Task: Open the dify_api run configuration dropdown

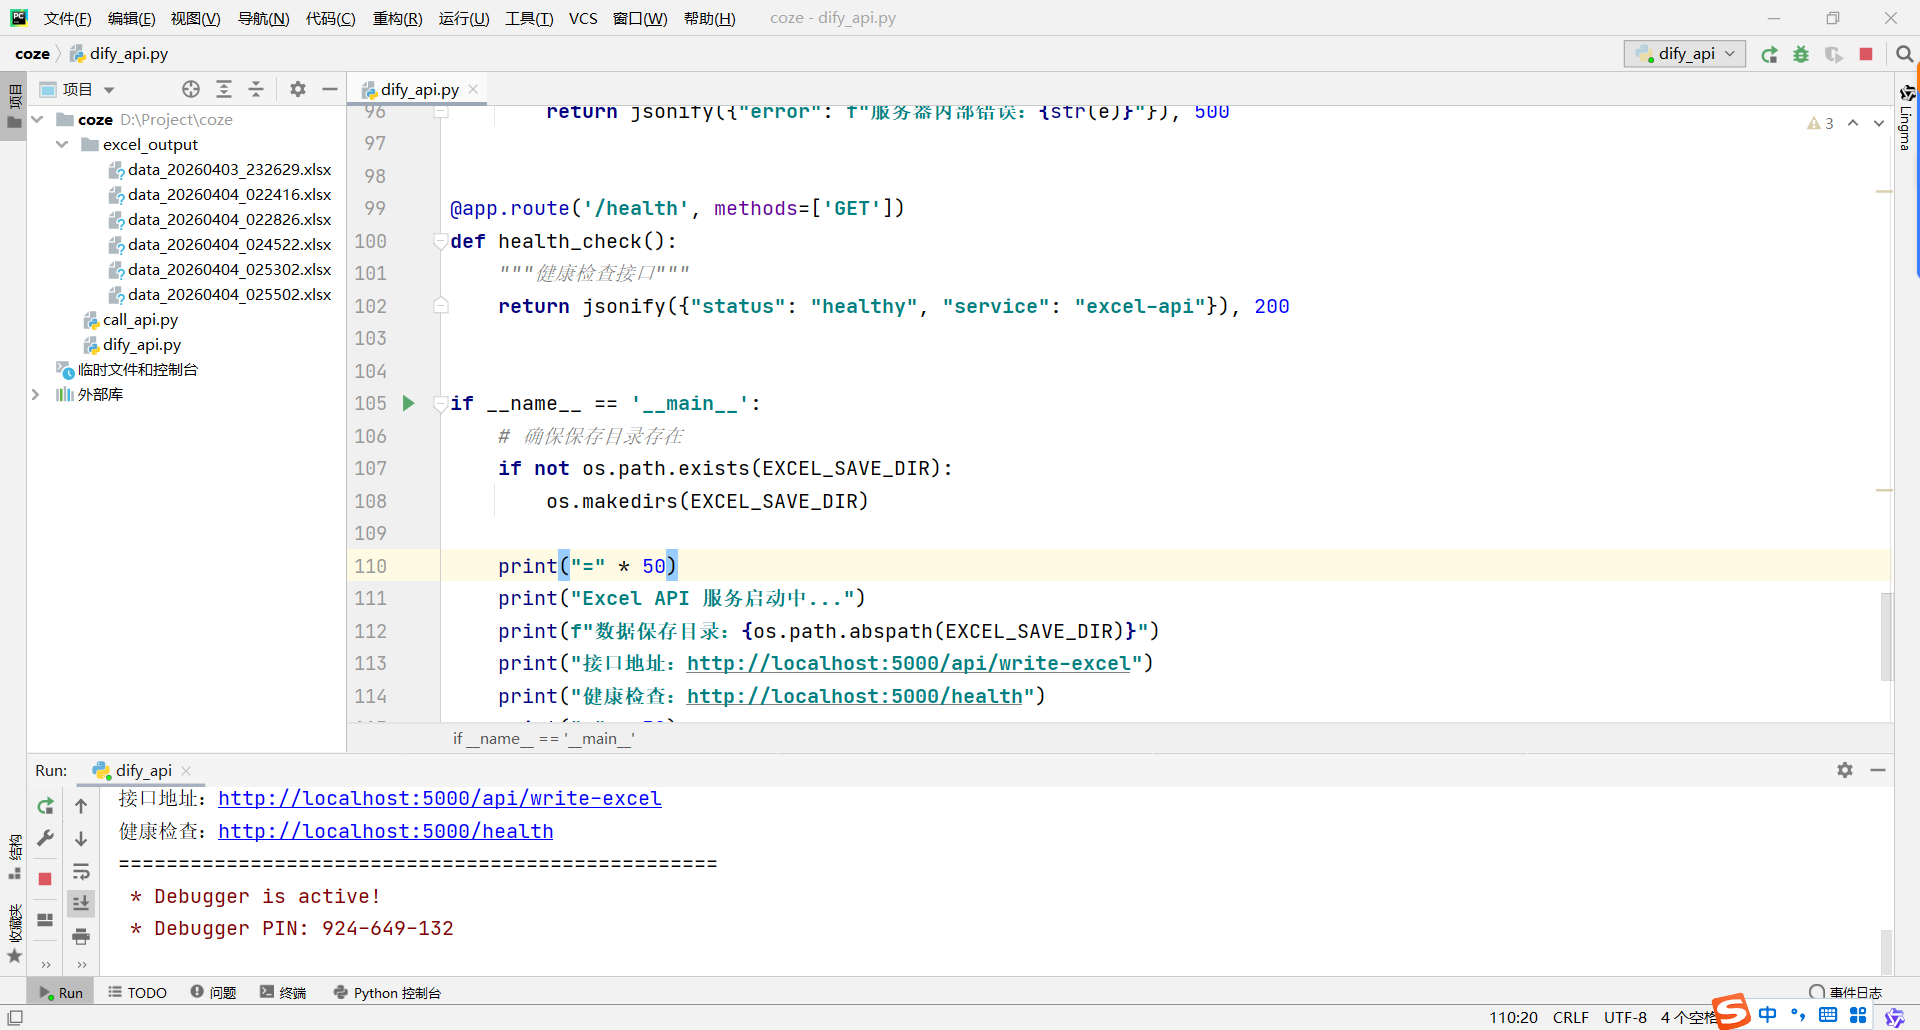Action: (1685, 54)
